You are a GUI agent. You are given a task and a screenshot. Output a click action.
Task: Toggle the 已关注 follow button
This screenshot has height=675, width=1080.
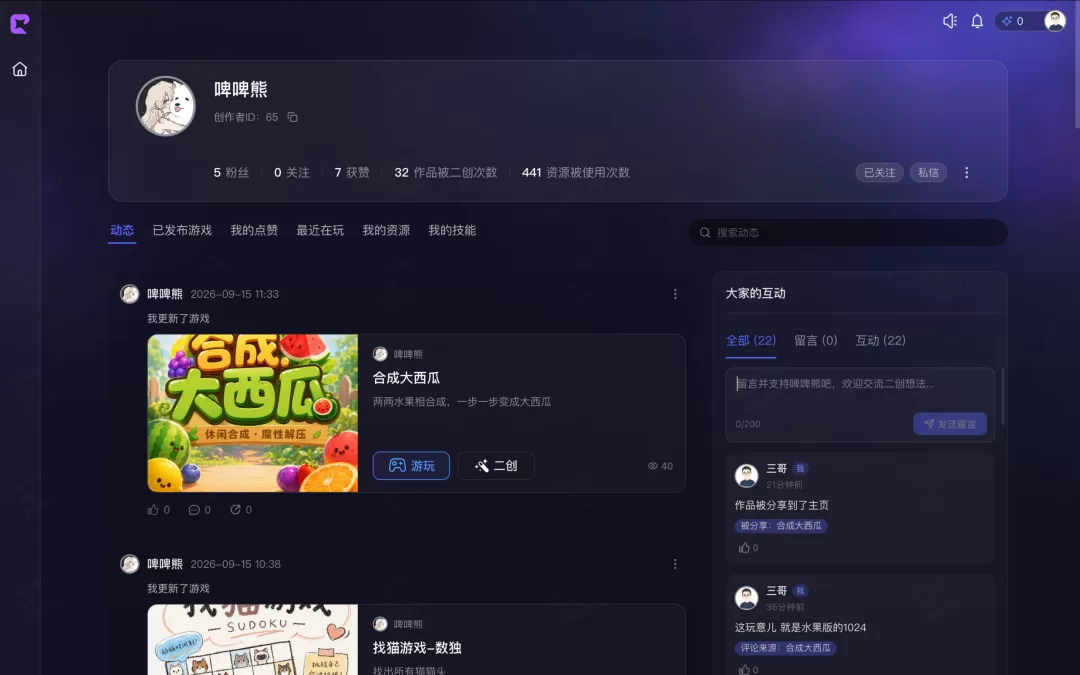880,172
